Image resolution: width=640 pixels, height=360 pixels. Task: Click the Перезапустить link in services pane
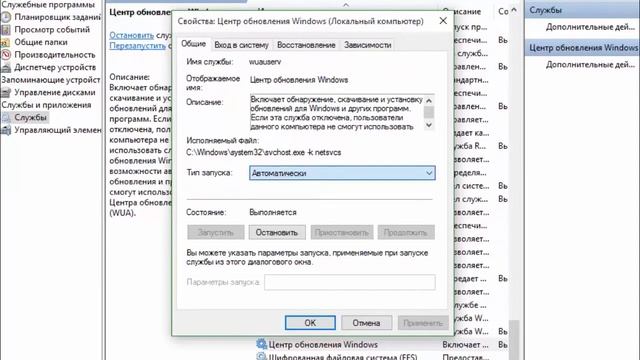138,46
